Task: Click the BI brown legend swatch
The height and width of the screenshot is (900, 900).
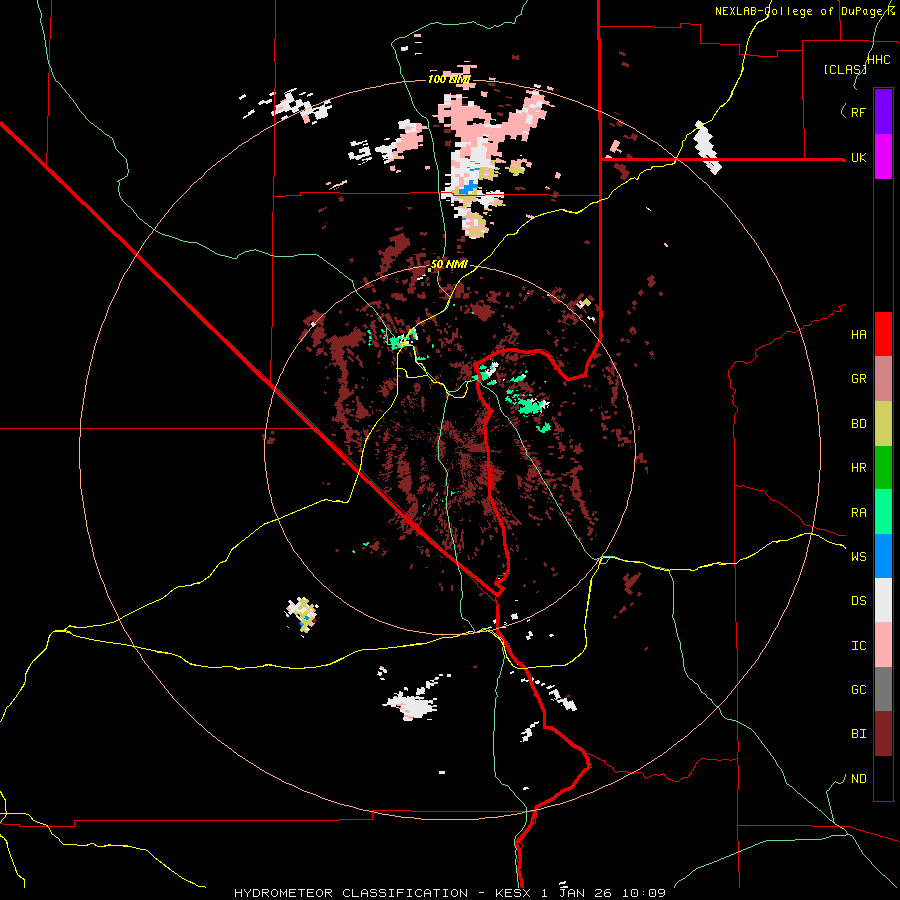Action: (x=883, y=734)
